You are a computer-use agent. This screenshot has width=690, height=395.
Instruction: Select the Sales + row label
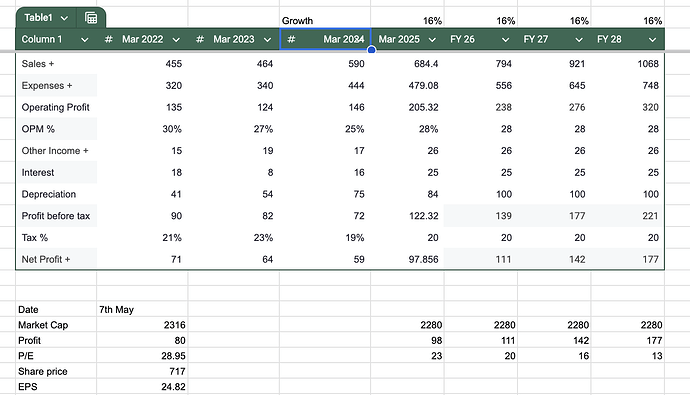38,64
